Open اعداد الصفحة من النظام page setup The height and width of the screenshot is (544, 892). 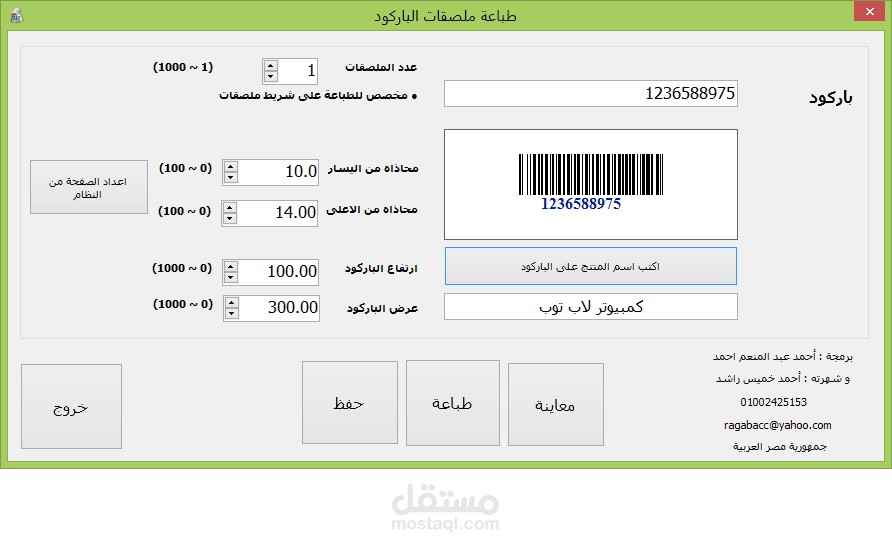[88, 187]
